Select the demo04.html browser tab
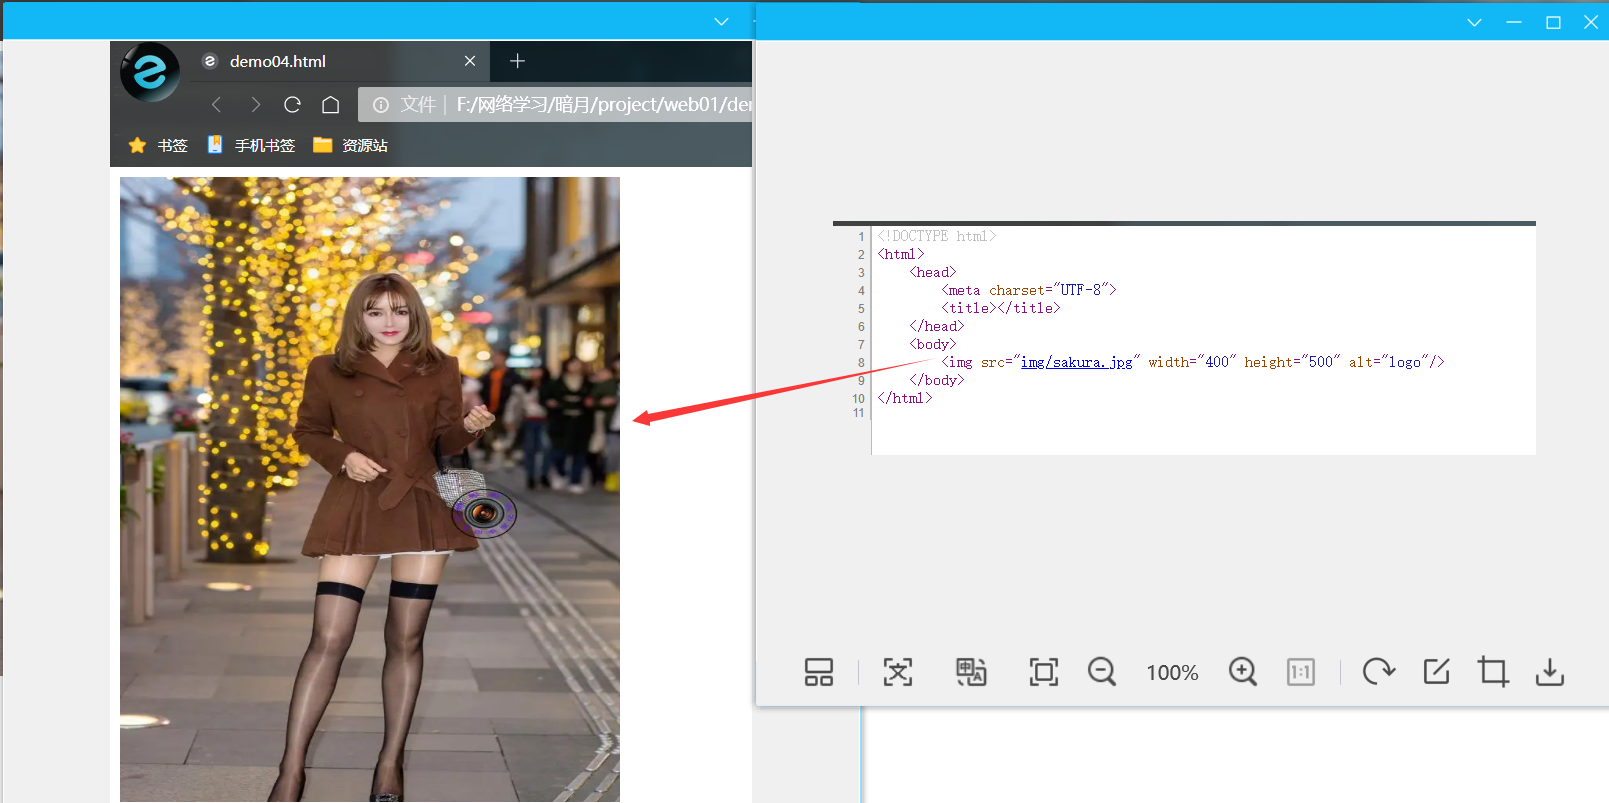This screenshot has height=803, width=1609. pos(340,61)
